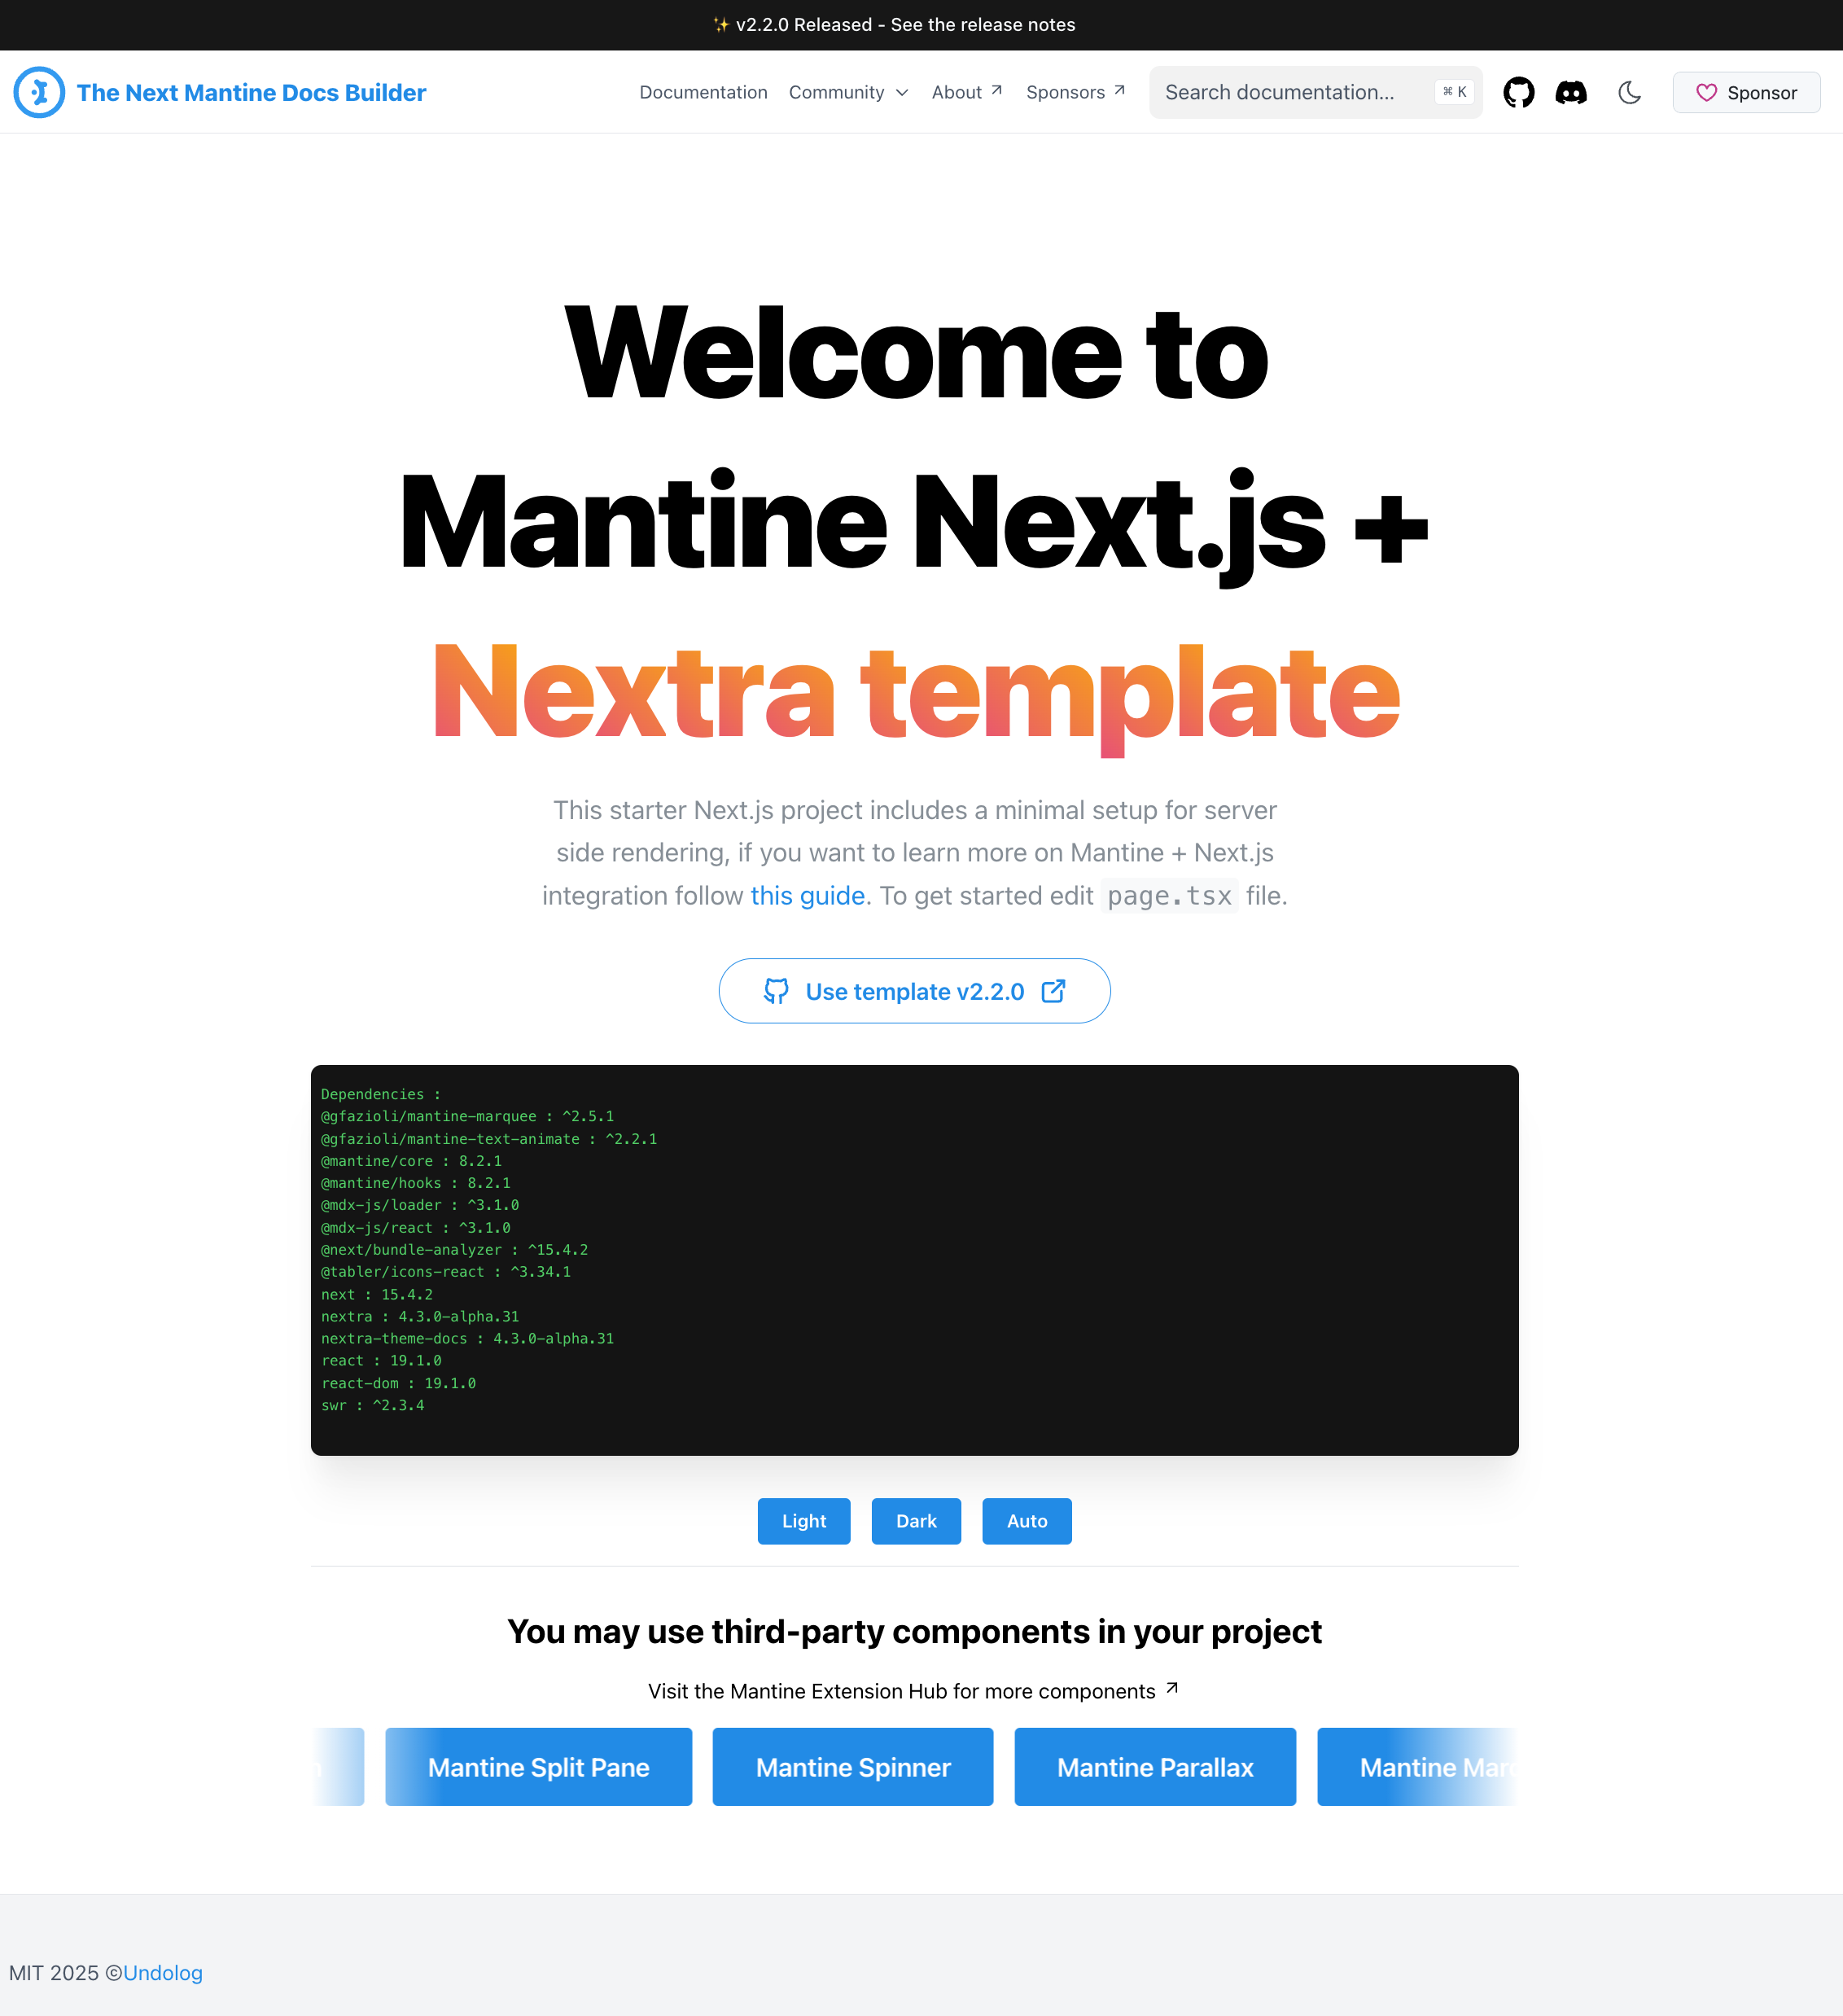
Task: Click the external link icon beside v2.2.0
Action: [1053, 991]
